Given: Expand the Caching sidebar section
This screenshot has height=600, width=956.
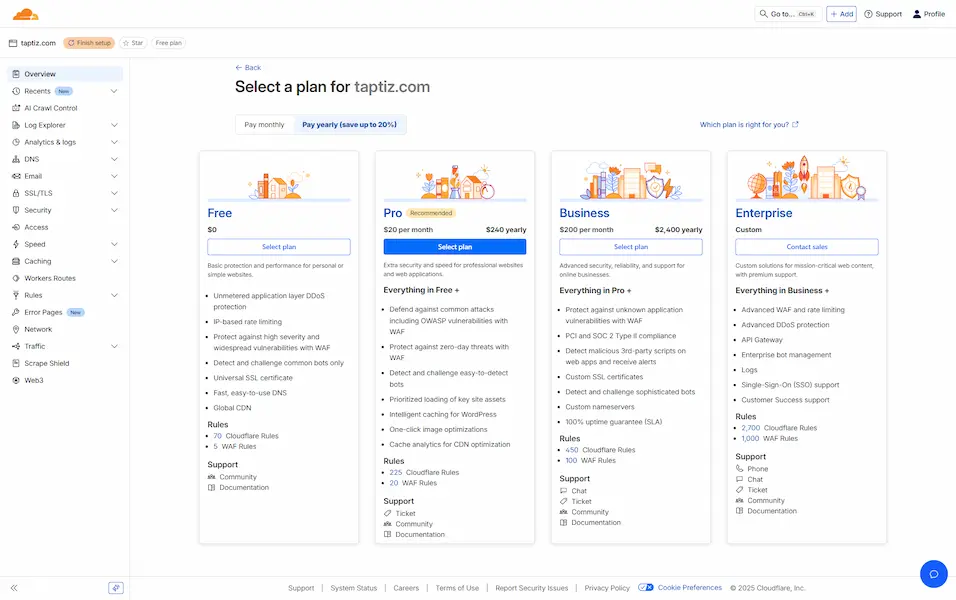Looking at the screenshot, I should tap(114, 261).
